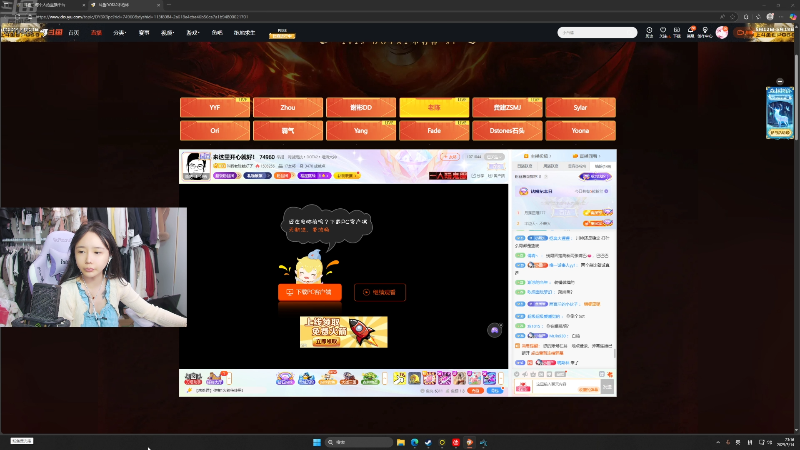Click the purple badge button below the ranking tabs
The height and width of the screenshot is (450, 800).
[595, 177]
